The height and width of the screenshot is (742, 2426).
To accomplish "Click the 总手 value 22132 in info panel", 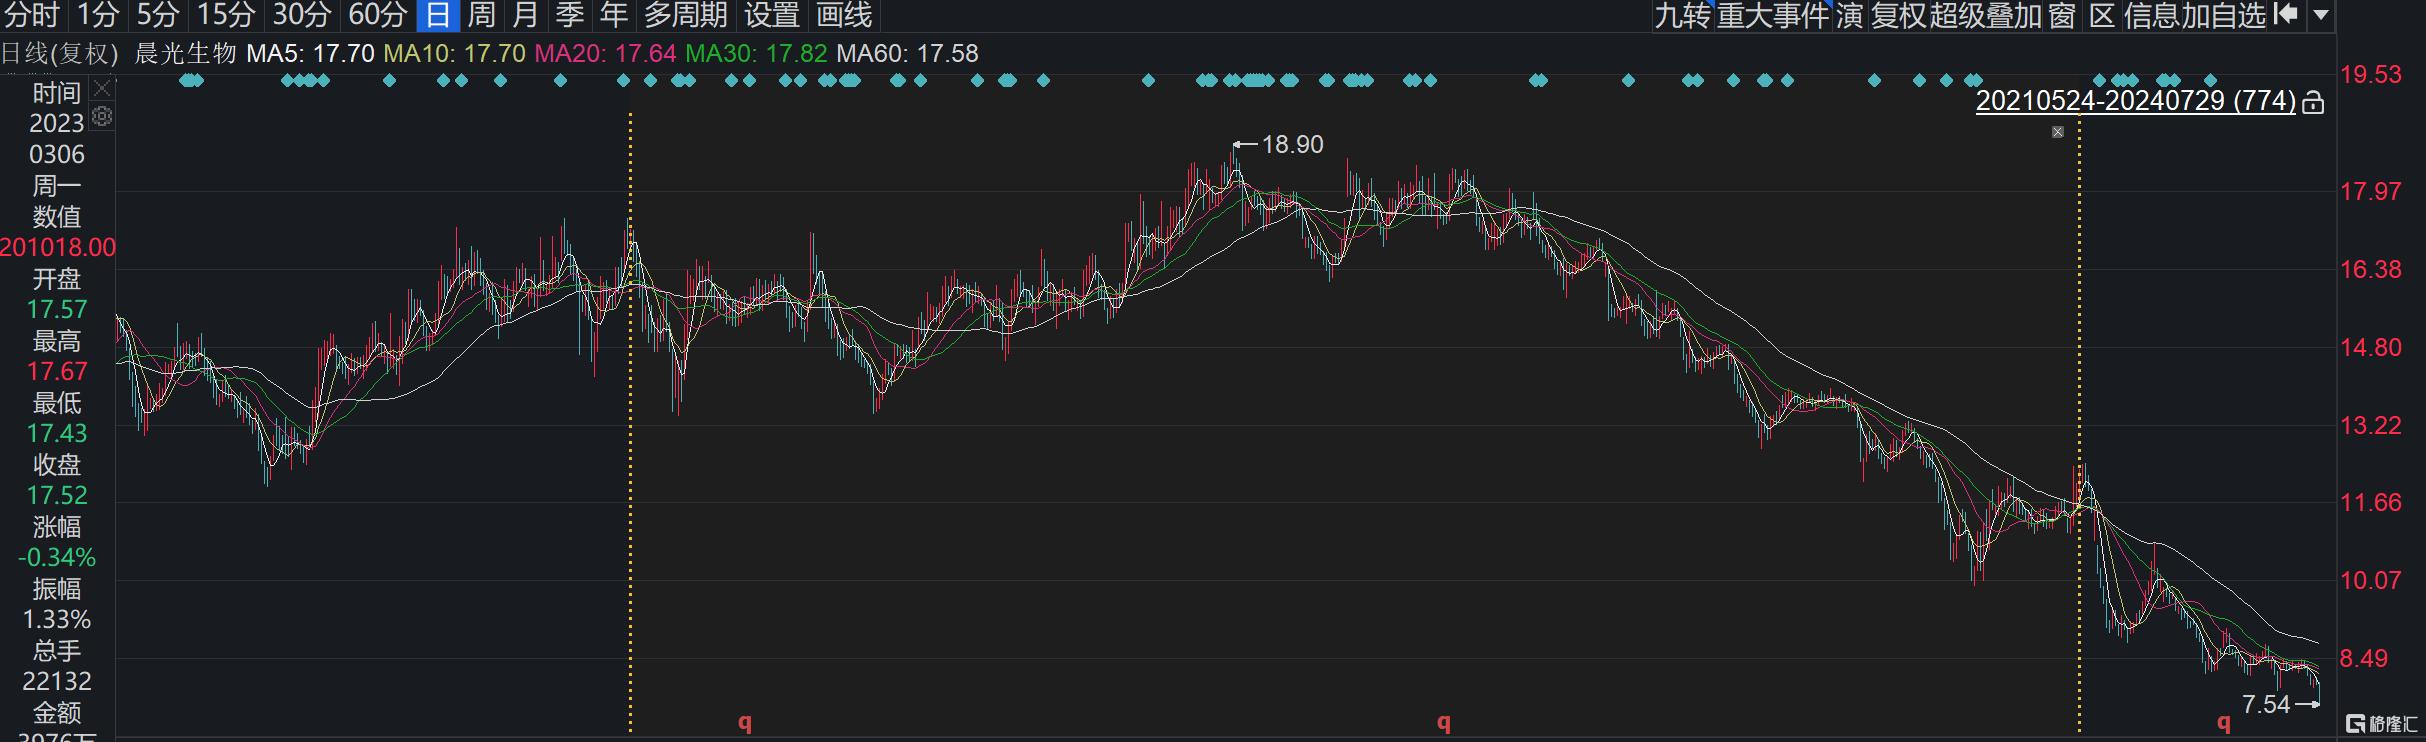I will pyautogui.click(x=57, y=682).
